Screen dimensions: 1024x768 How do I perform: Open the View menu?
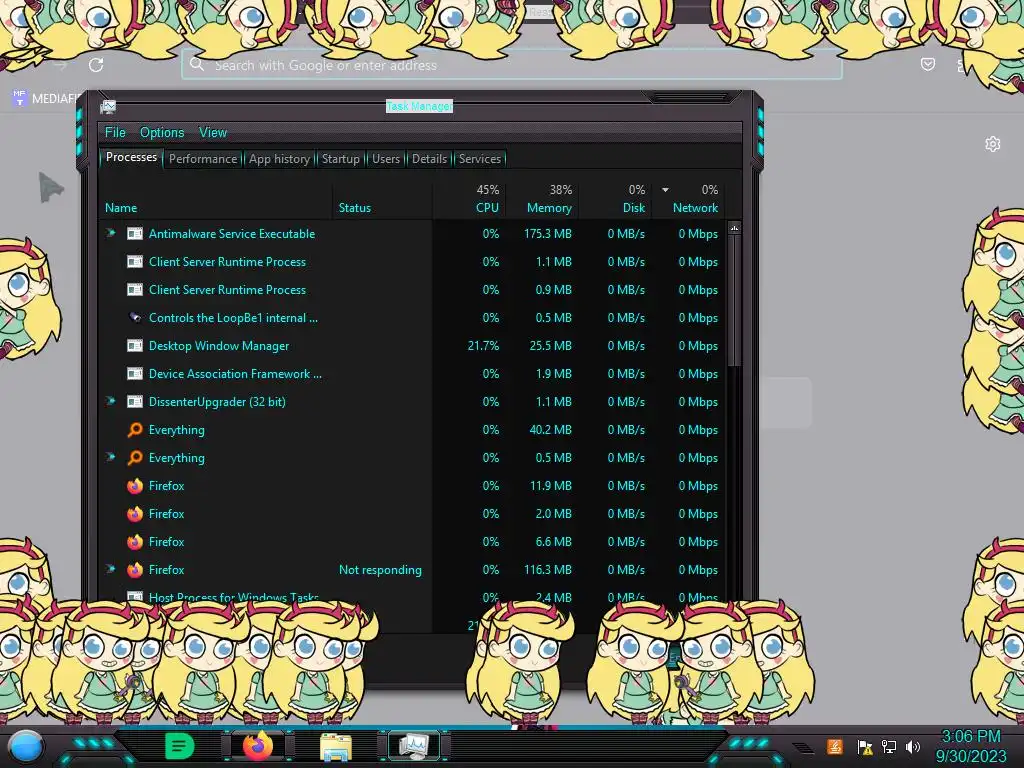tap(213, 133)
